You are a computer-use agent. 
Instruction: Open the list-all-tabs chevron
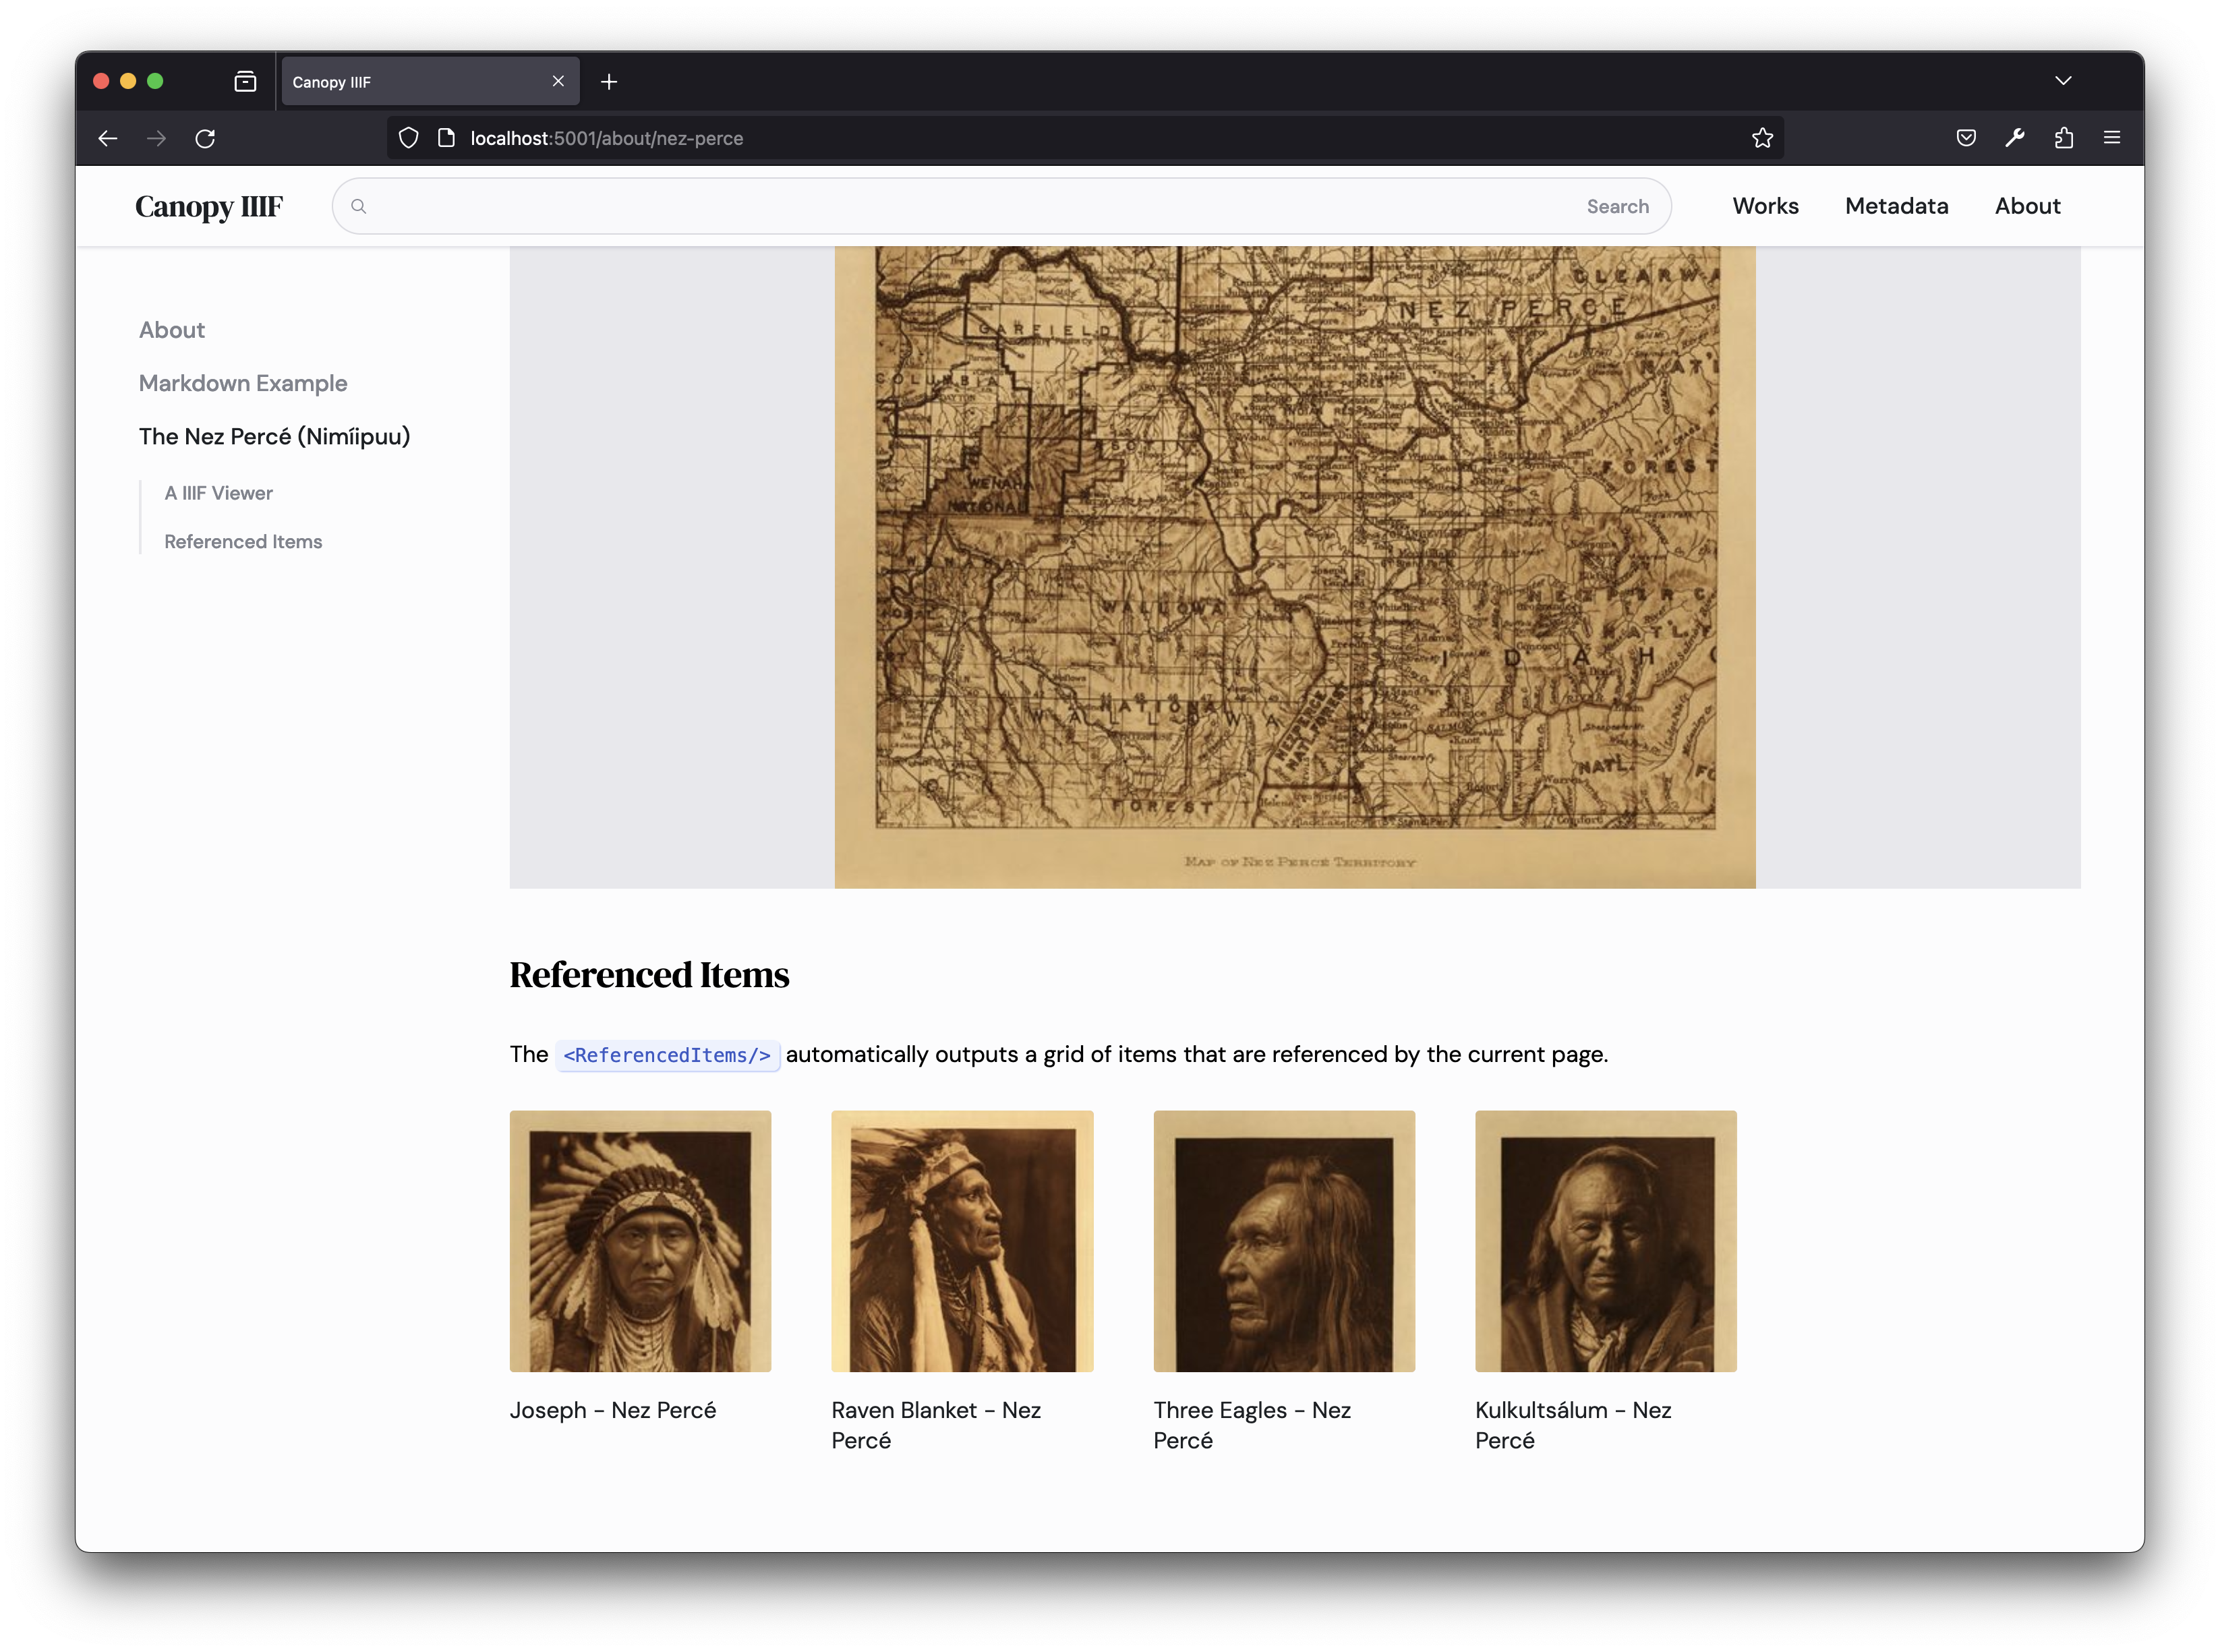pos(2063,80)
